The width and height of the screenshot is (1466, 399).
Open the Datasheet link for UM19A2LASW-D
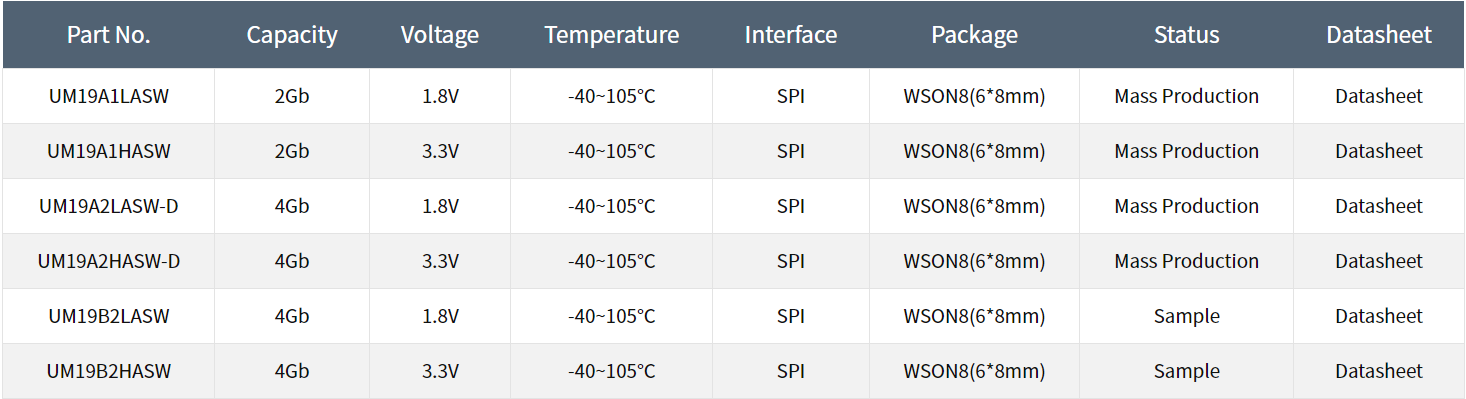(x=1378, y=206)
